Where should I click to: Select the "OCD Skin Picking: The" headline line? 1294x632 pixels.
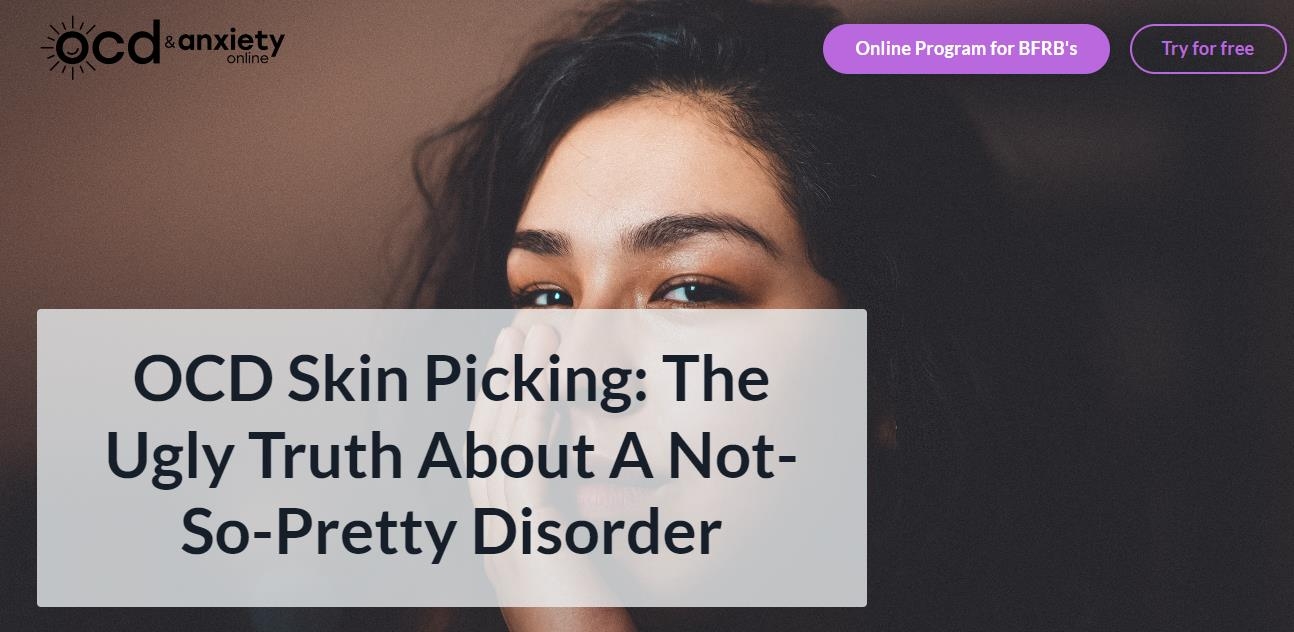[x=451, y=379]
